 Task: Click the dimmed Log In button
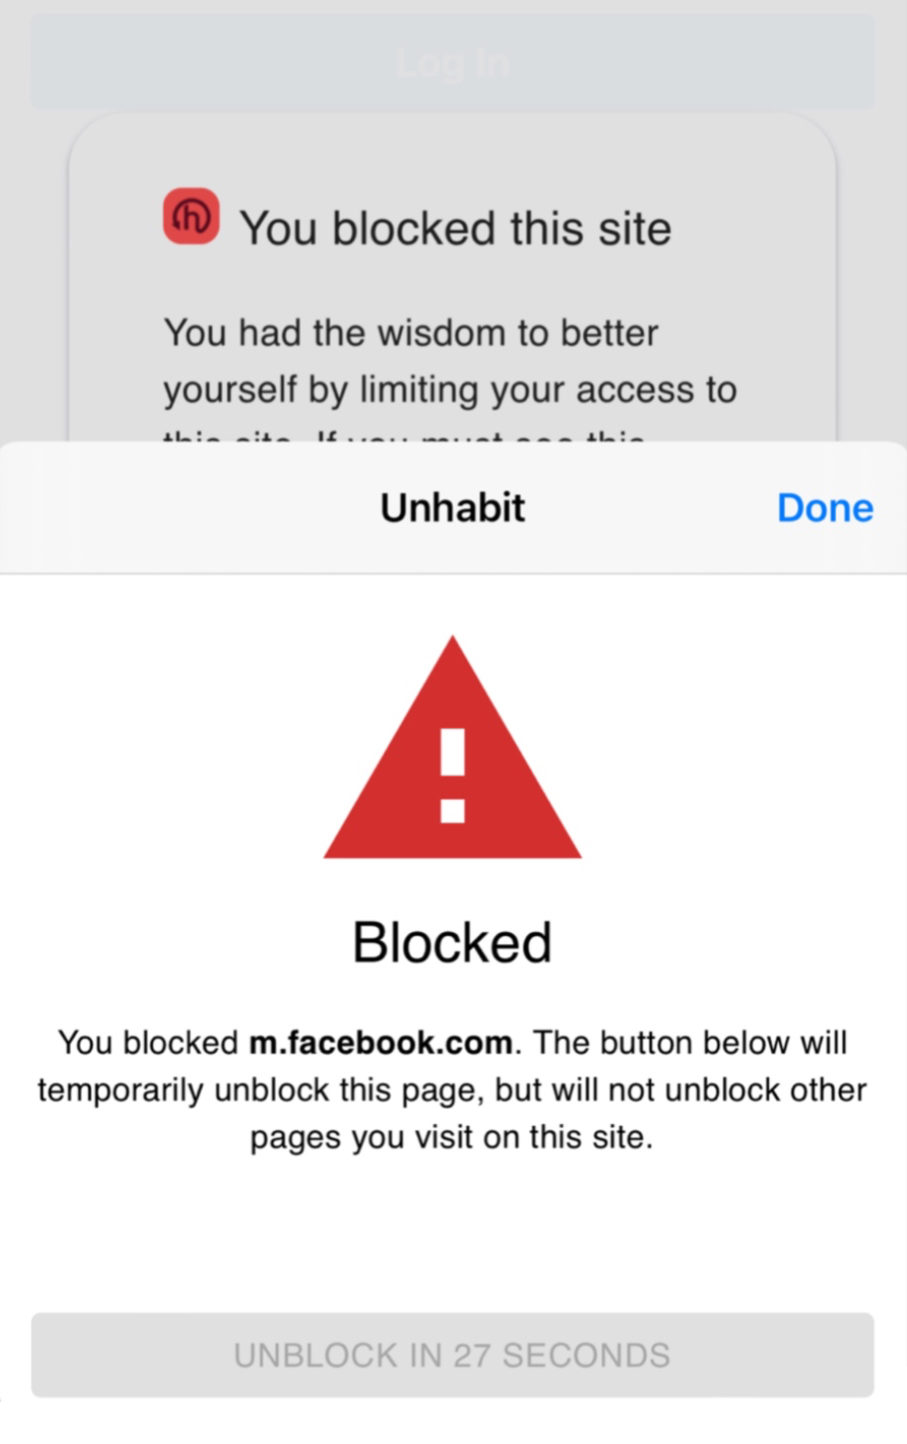coord(452,62)
